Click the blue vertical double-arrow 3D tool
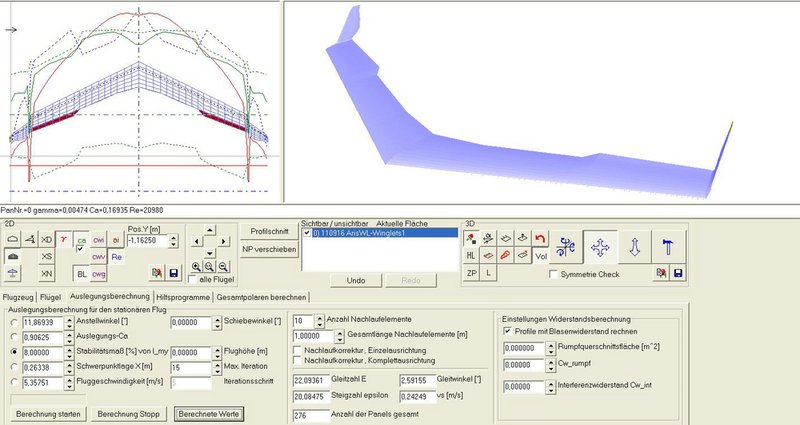 click(x=636, y=245)
